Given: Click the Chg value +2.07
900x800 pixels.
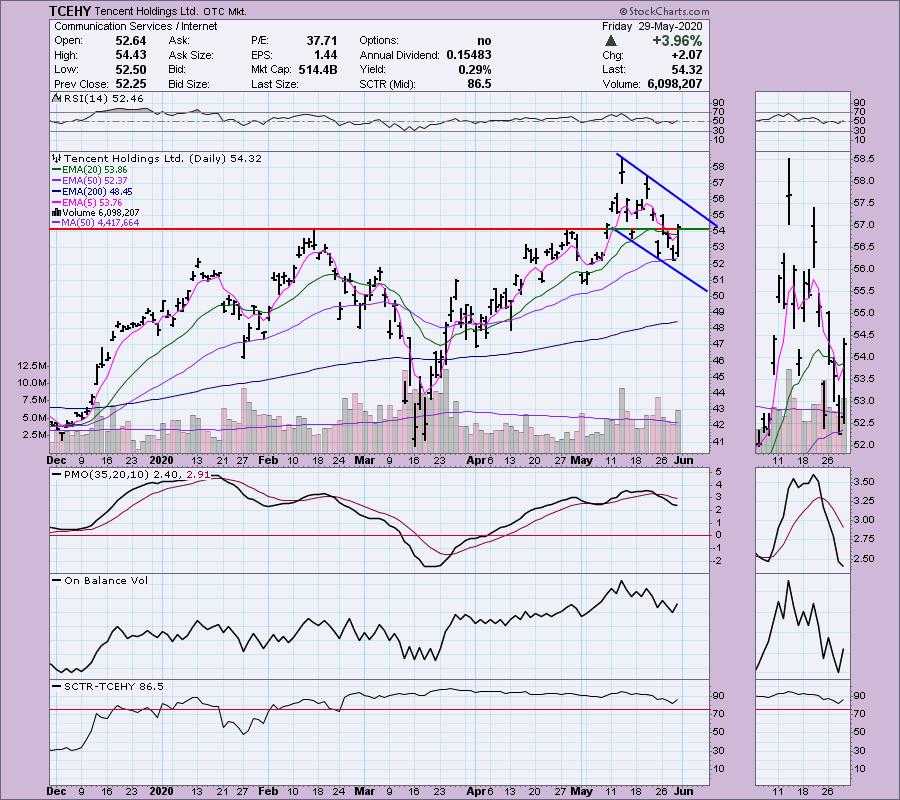Looking at the screenshot, I should [x=688, y=55].
